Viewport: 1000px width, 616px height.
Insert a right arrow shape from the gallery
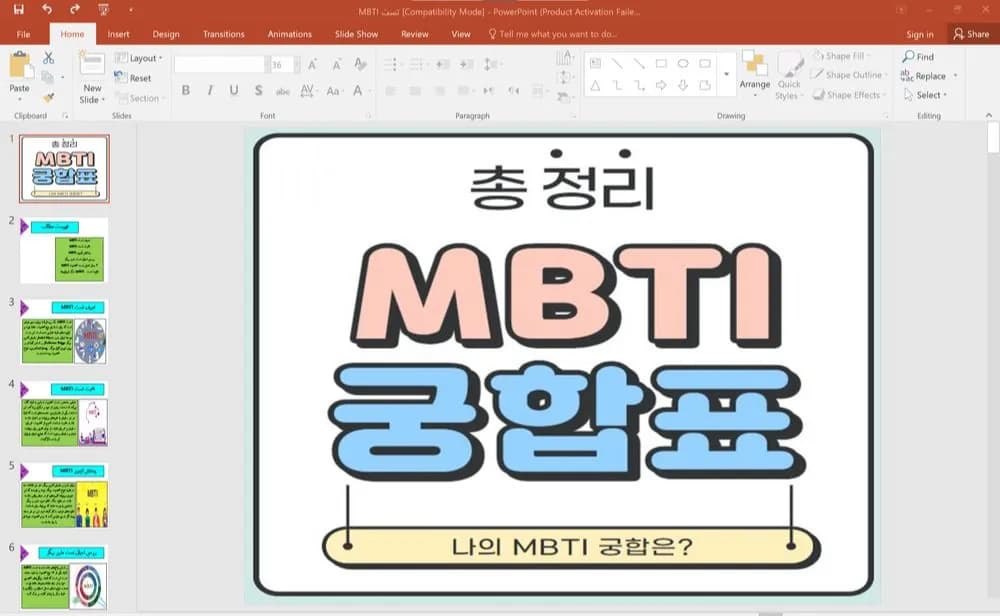pos(661,85)
